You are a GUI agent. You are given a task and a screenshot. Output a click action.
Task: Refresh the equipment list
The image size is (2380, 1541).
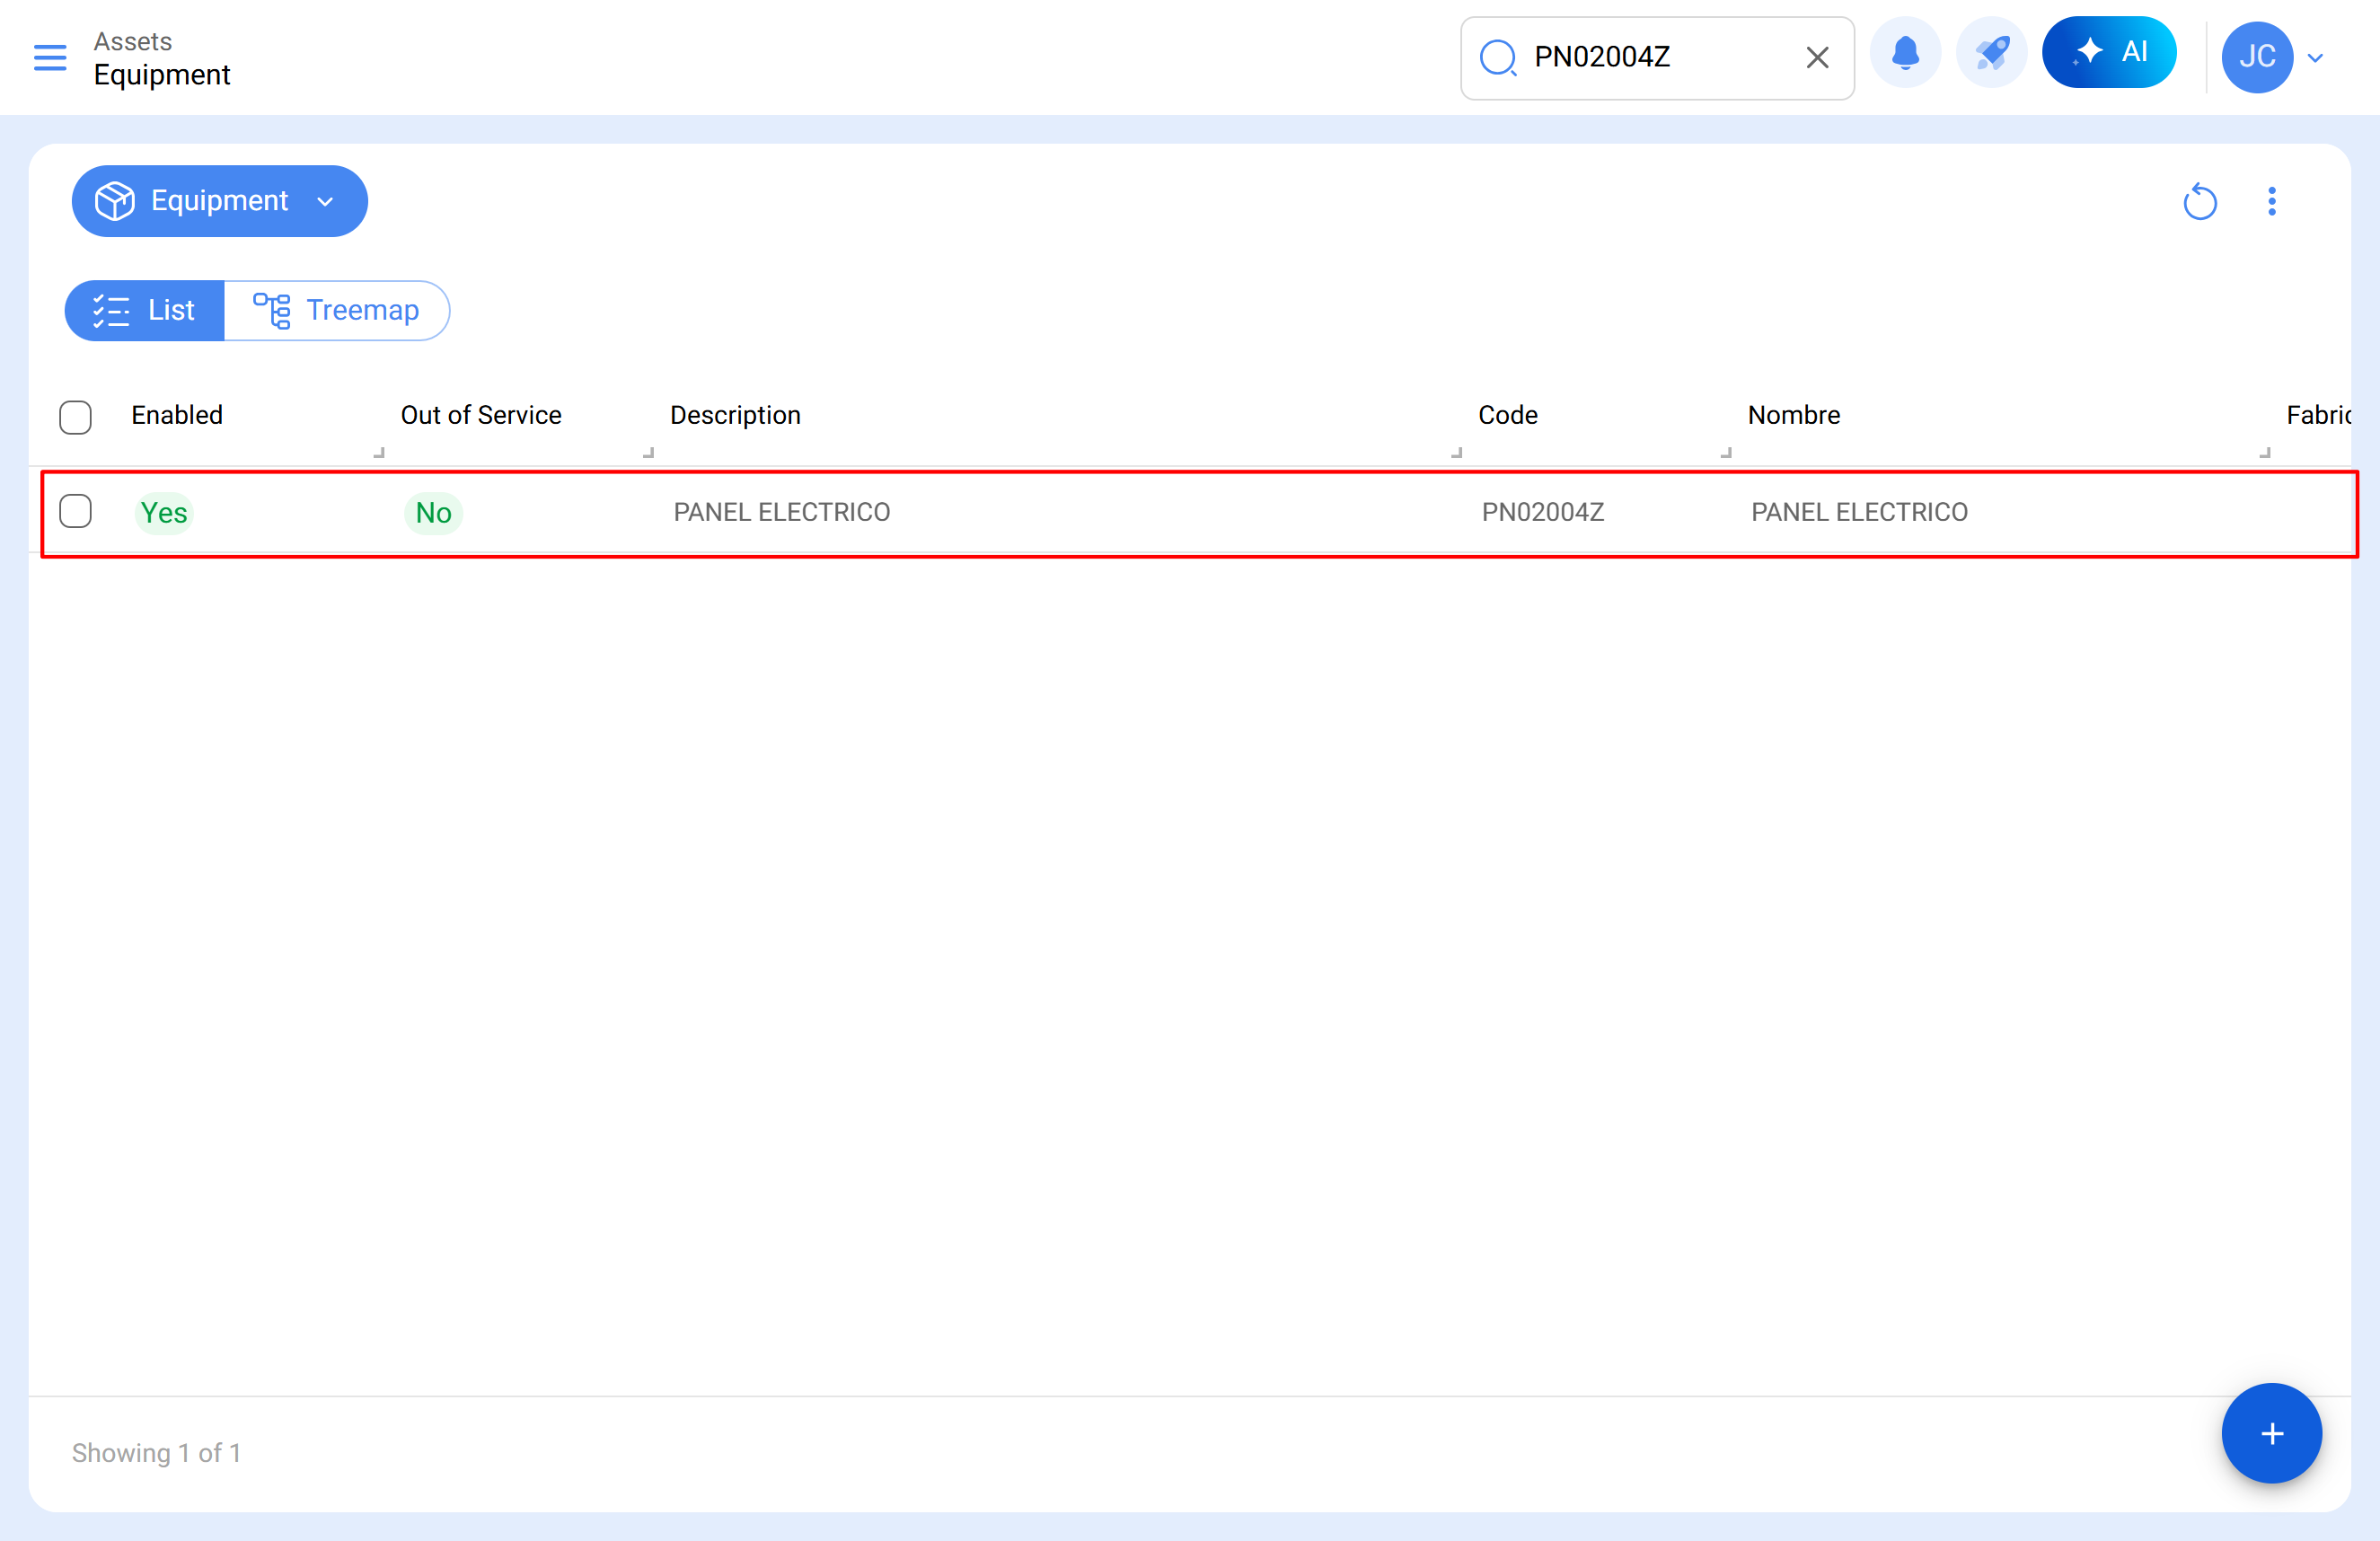(2199, 202)
